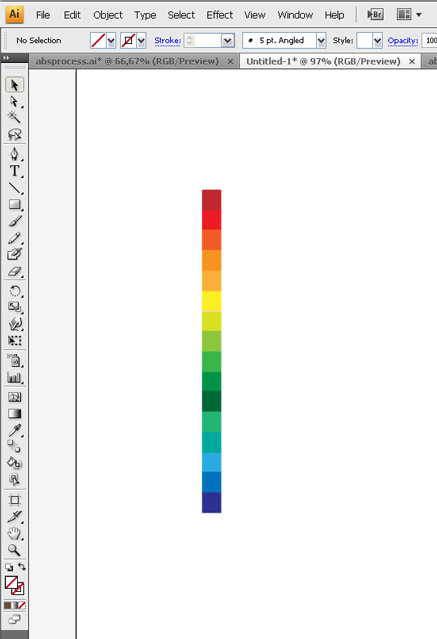
Task: Click the Opacity value field
Action: [430, 40]
